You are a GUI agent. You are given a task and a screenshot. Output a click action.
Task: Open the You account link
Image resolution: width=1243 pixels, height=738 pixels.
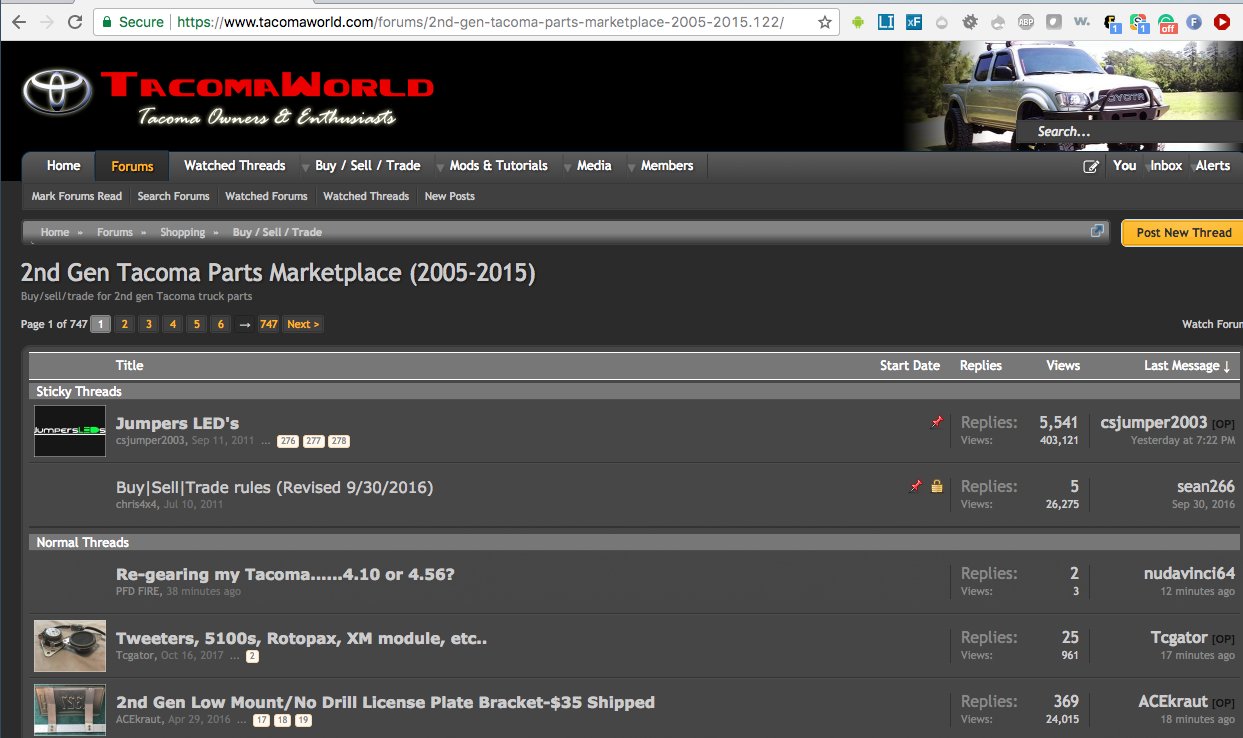click(x=1125, y=166)
